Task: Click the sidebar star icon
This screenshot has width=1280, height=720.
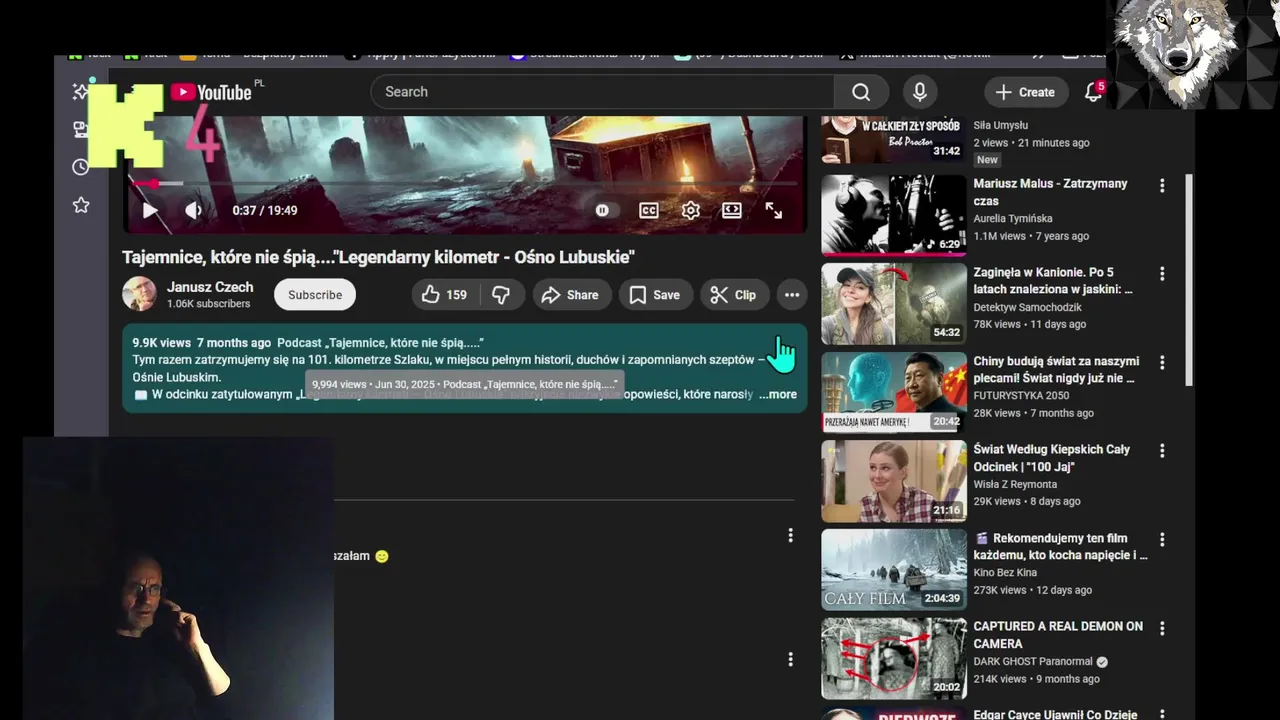Action: point(81,205)
